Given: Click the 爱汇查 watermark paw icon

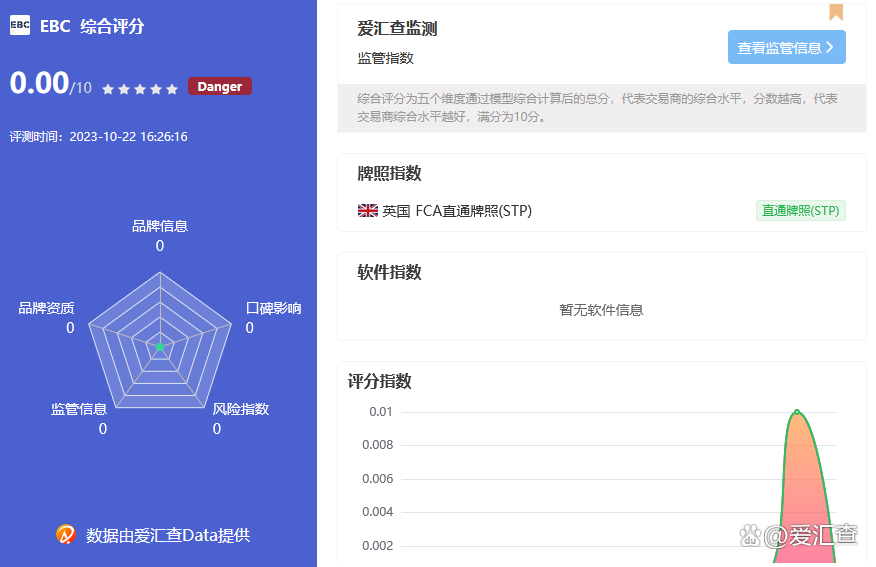Looking at the screenshot, I should pos(750,536).
